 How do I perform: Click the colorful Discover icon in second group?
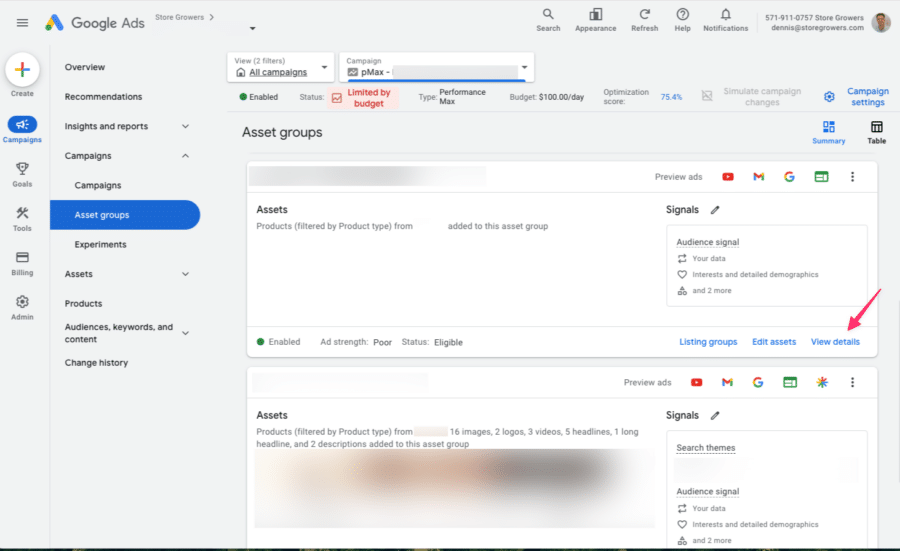[x=822, y=382]
